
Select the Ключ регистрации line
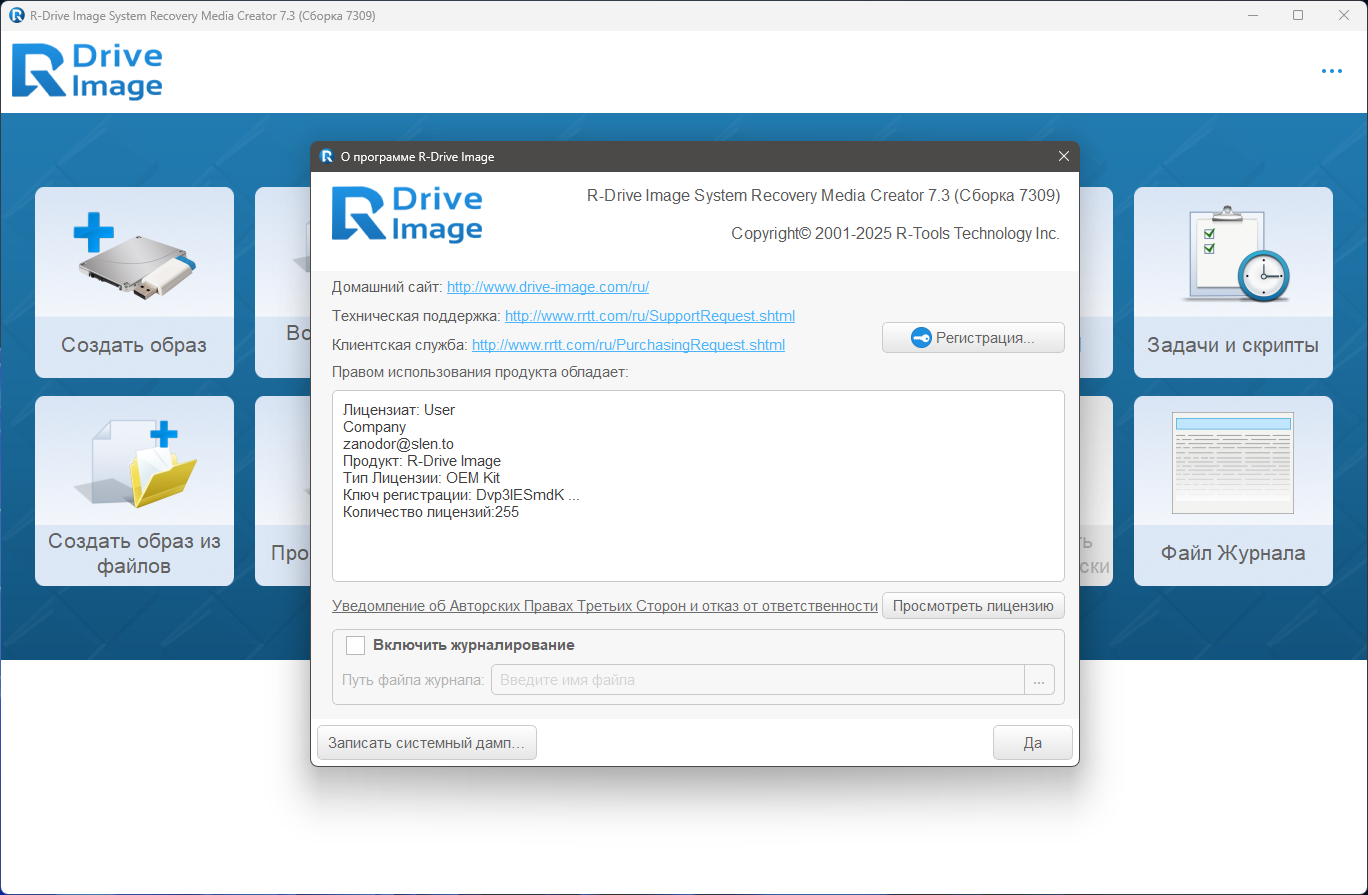(461, 495)
